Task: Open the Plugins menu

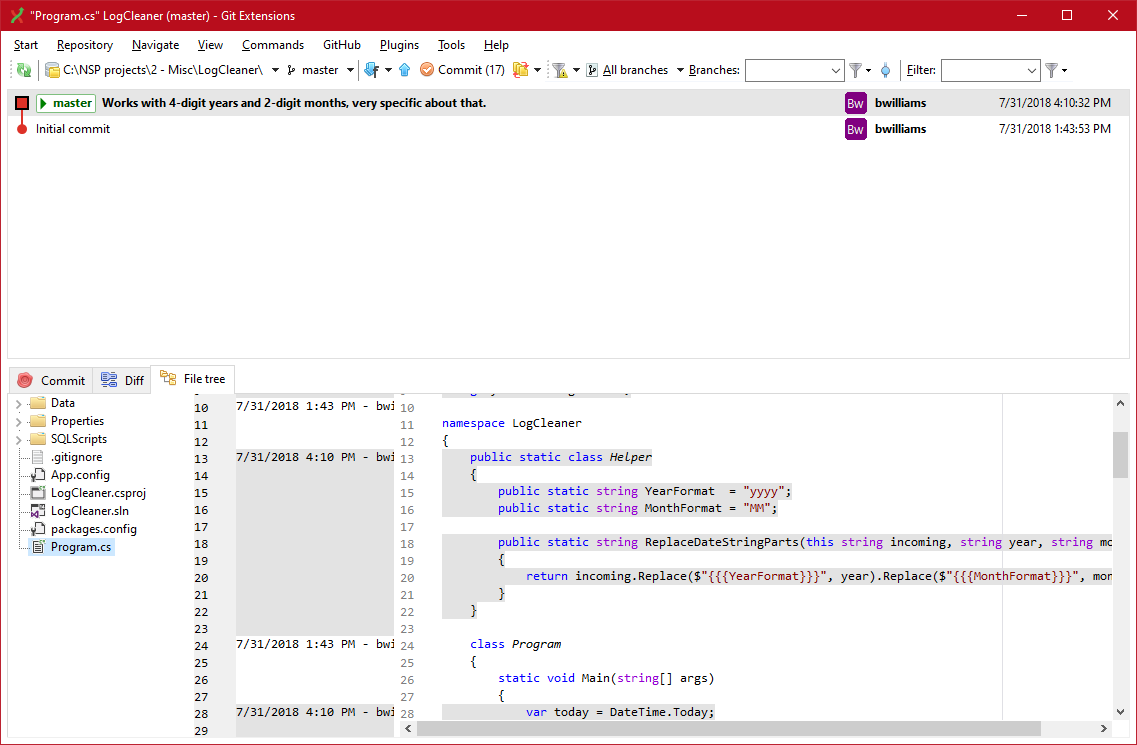Action: (399, 45)
